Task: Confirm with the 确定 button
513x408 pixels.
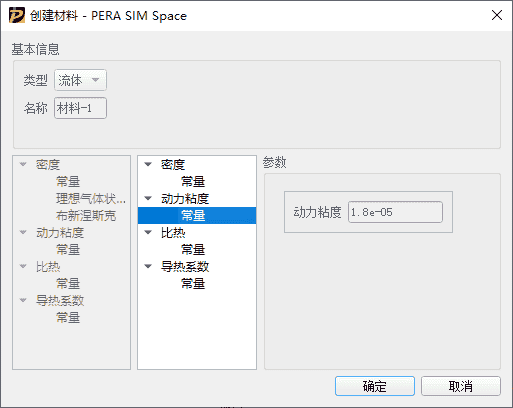Action: [375, 386]
